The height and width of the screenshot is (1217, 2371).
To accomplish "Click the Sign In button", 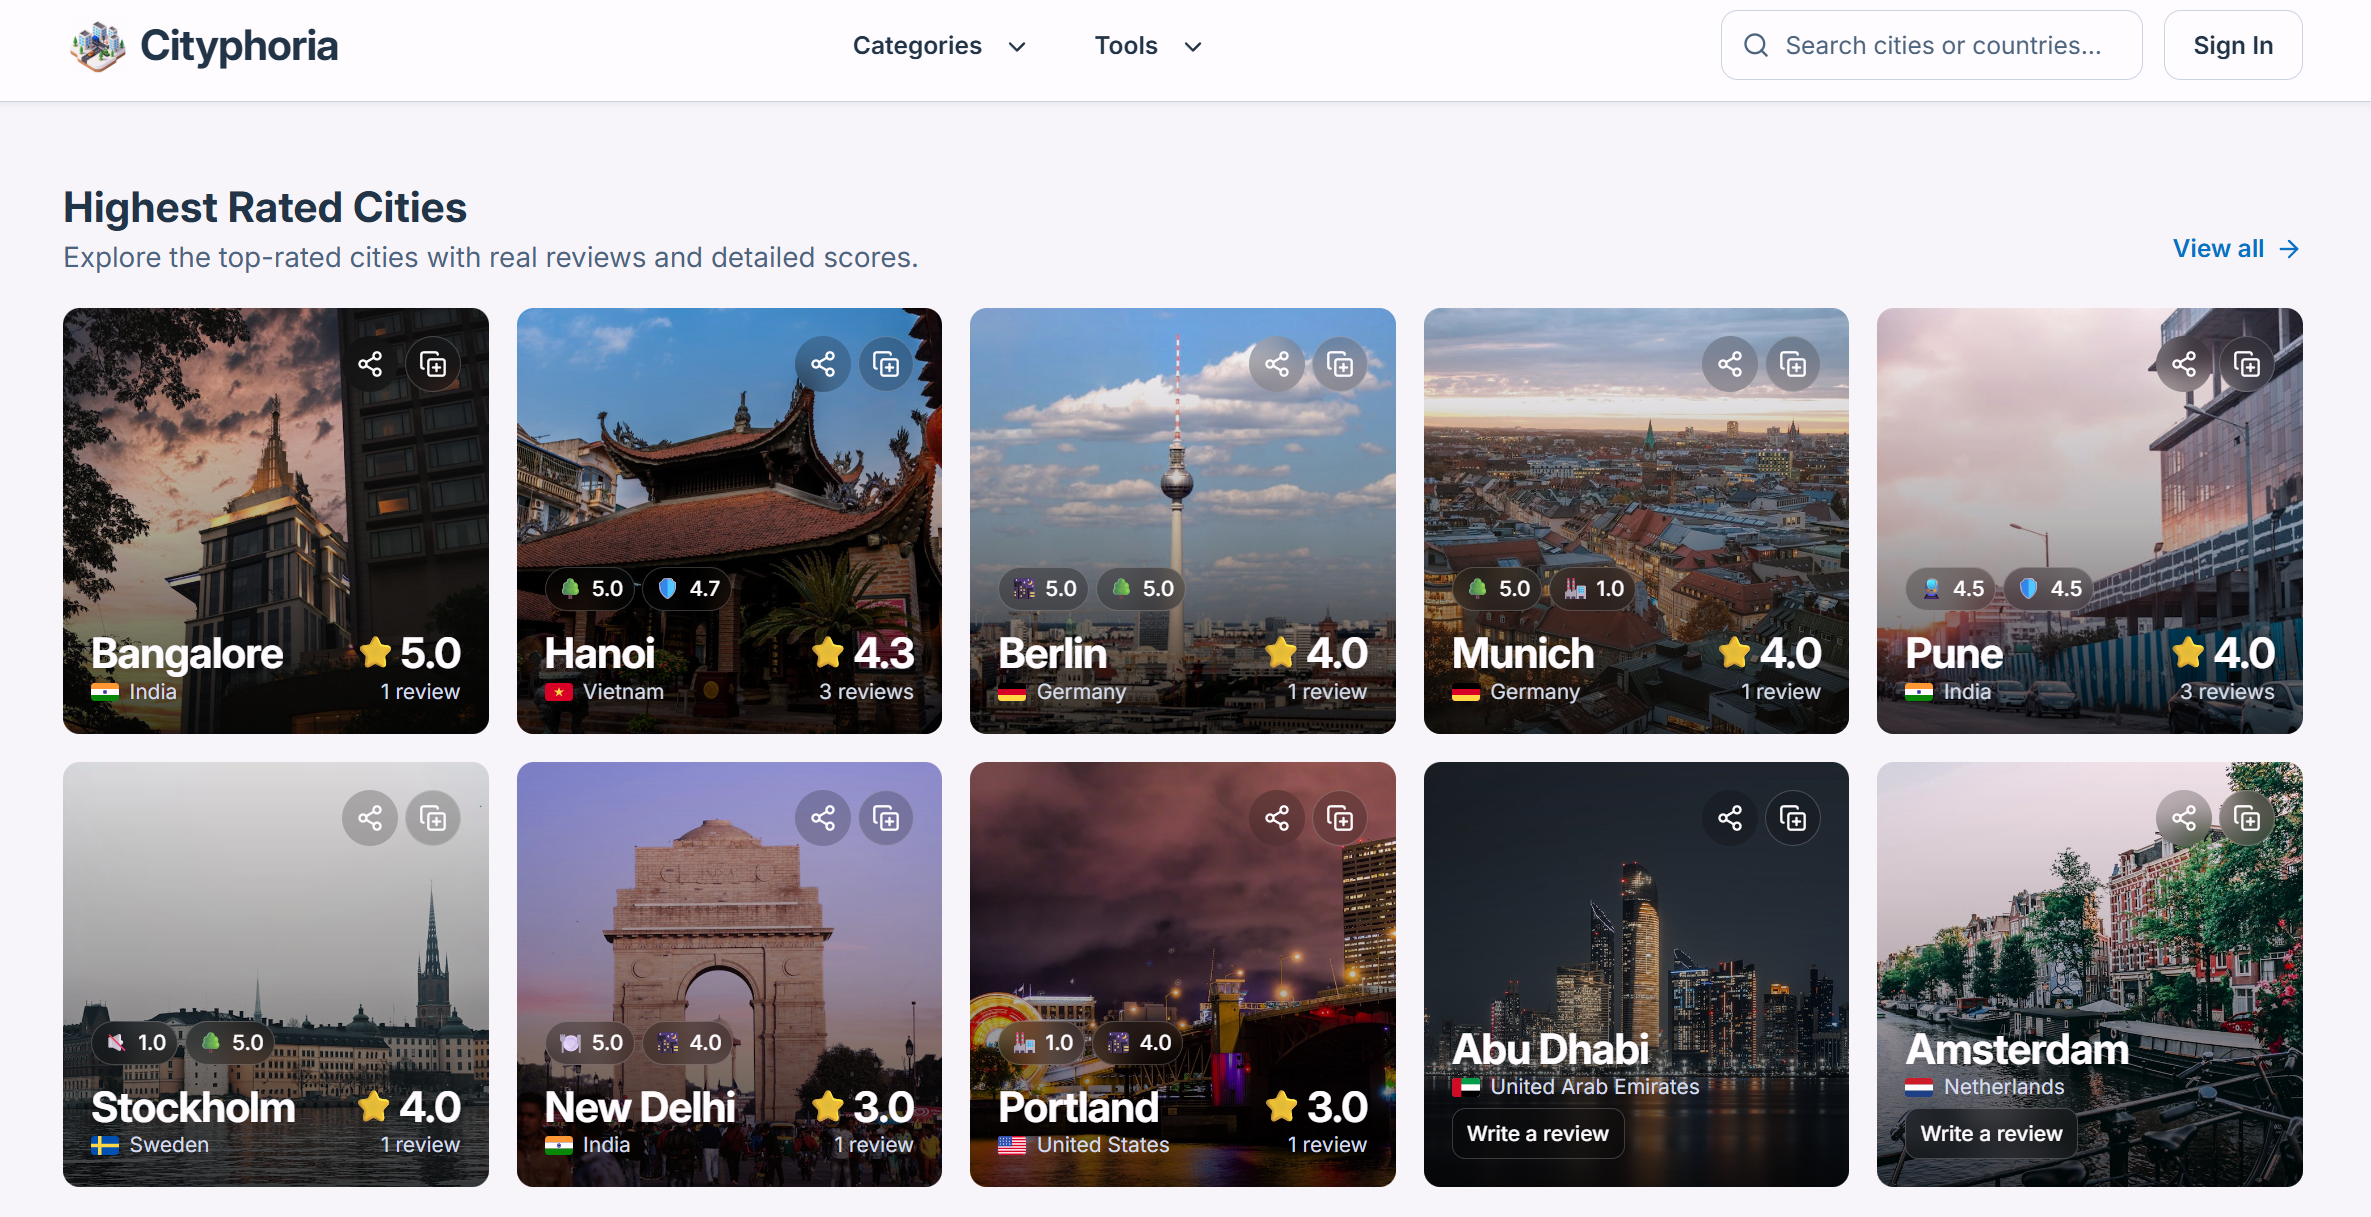I will tap(2232, 46).
